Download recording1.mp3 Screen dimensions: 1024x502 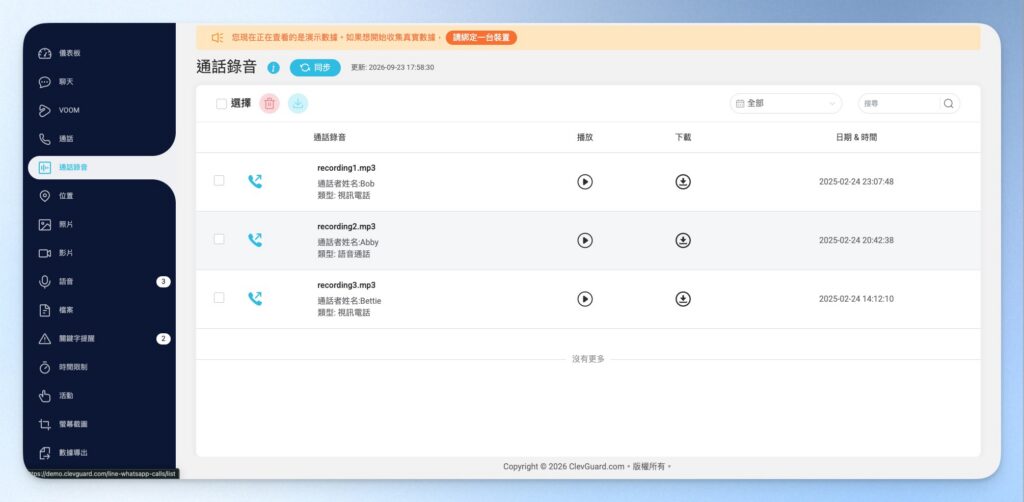(x=683, y=182)
